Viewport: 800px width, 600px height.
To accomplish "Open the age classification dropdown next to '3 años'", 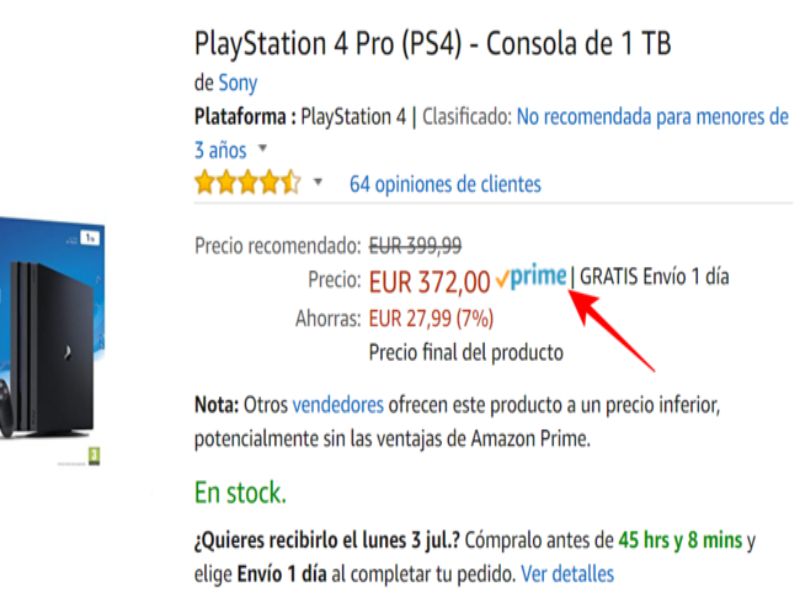I will point(263,150).
